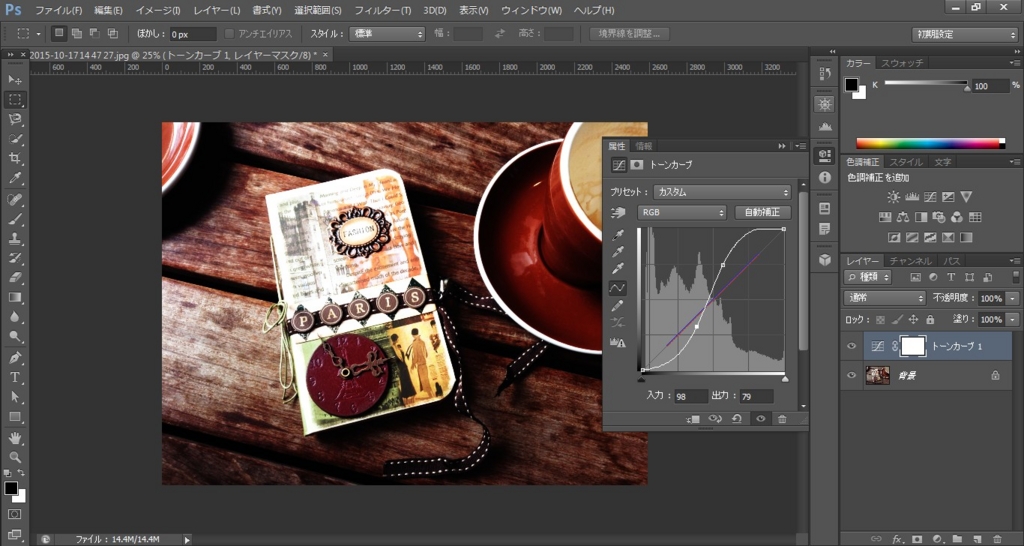Open the tool preset picker arrow
This screenshot has height=546, width=1024.
coord(39,34)
